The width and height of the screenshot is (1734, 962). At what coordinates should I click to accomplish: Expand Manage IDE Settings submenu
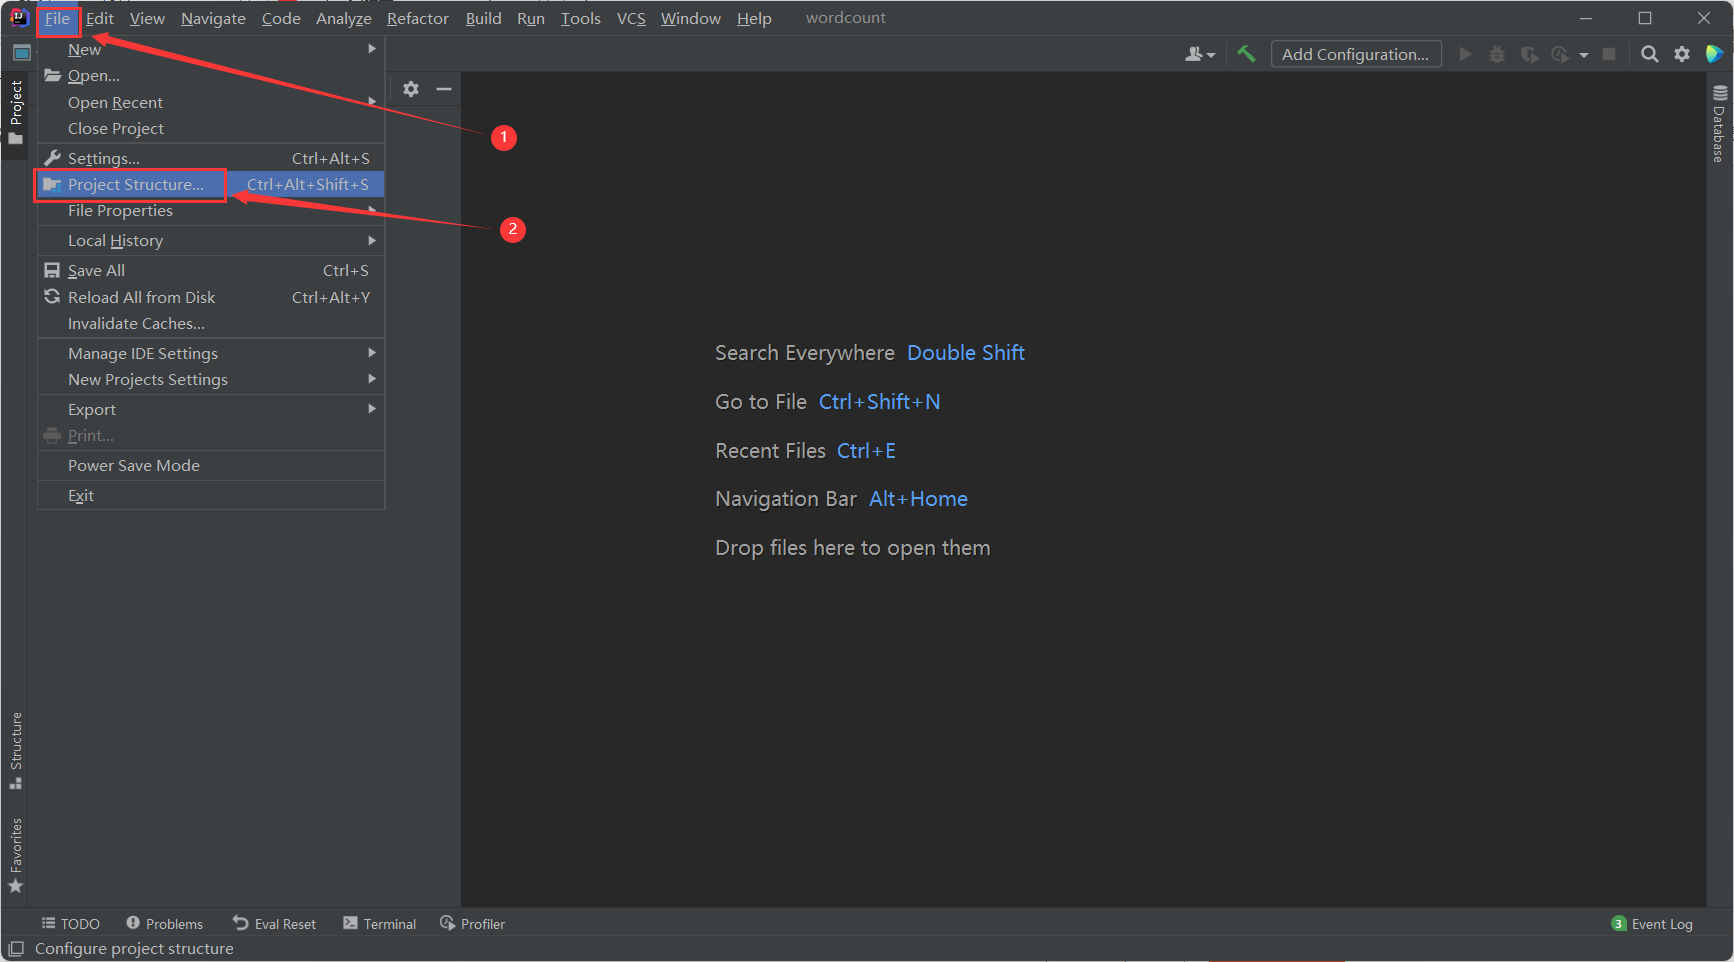point(211,354)
